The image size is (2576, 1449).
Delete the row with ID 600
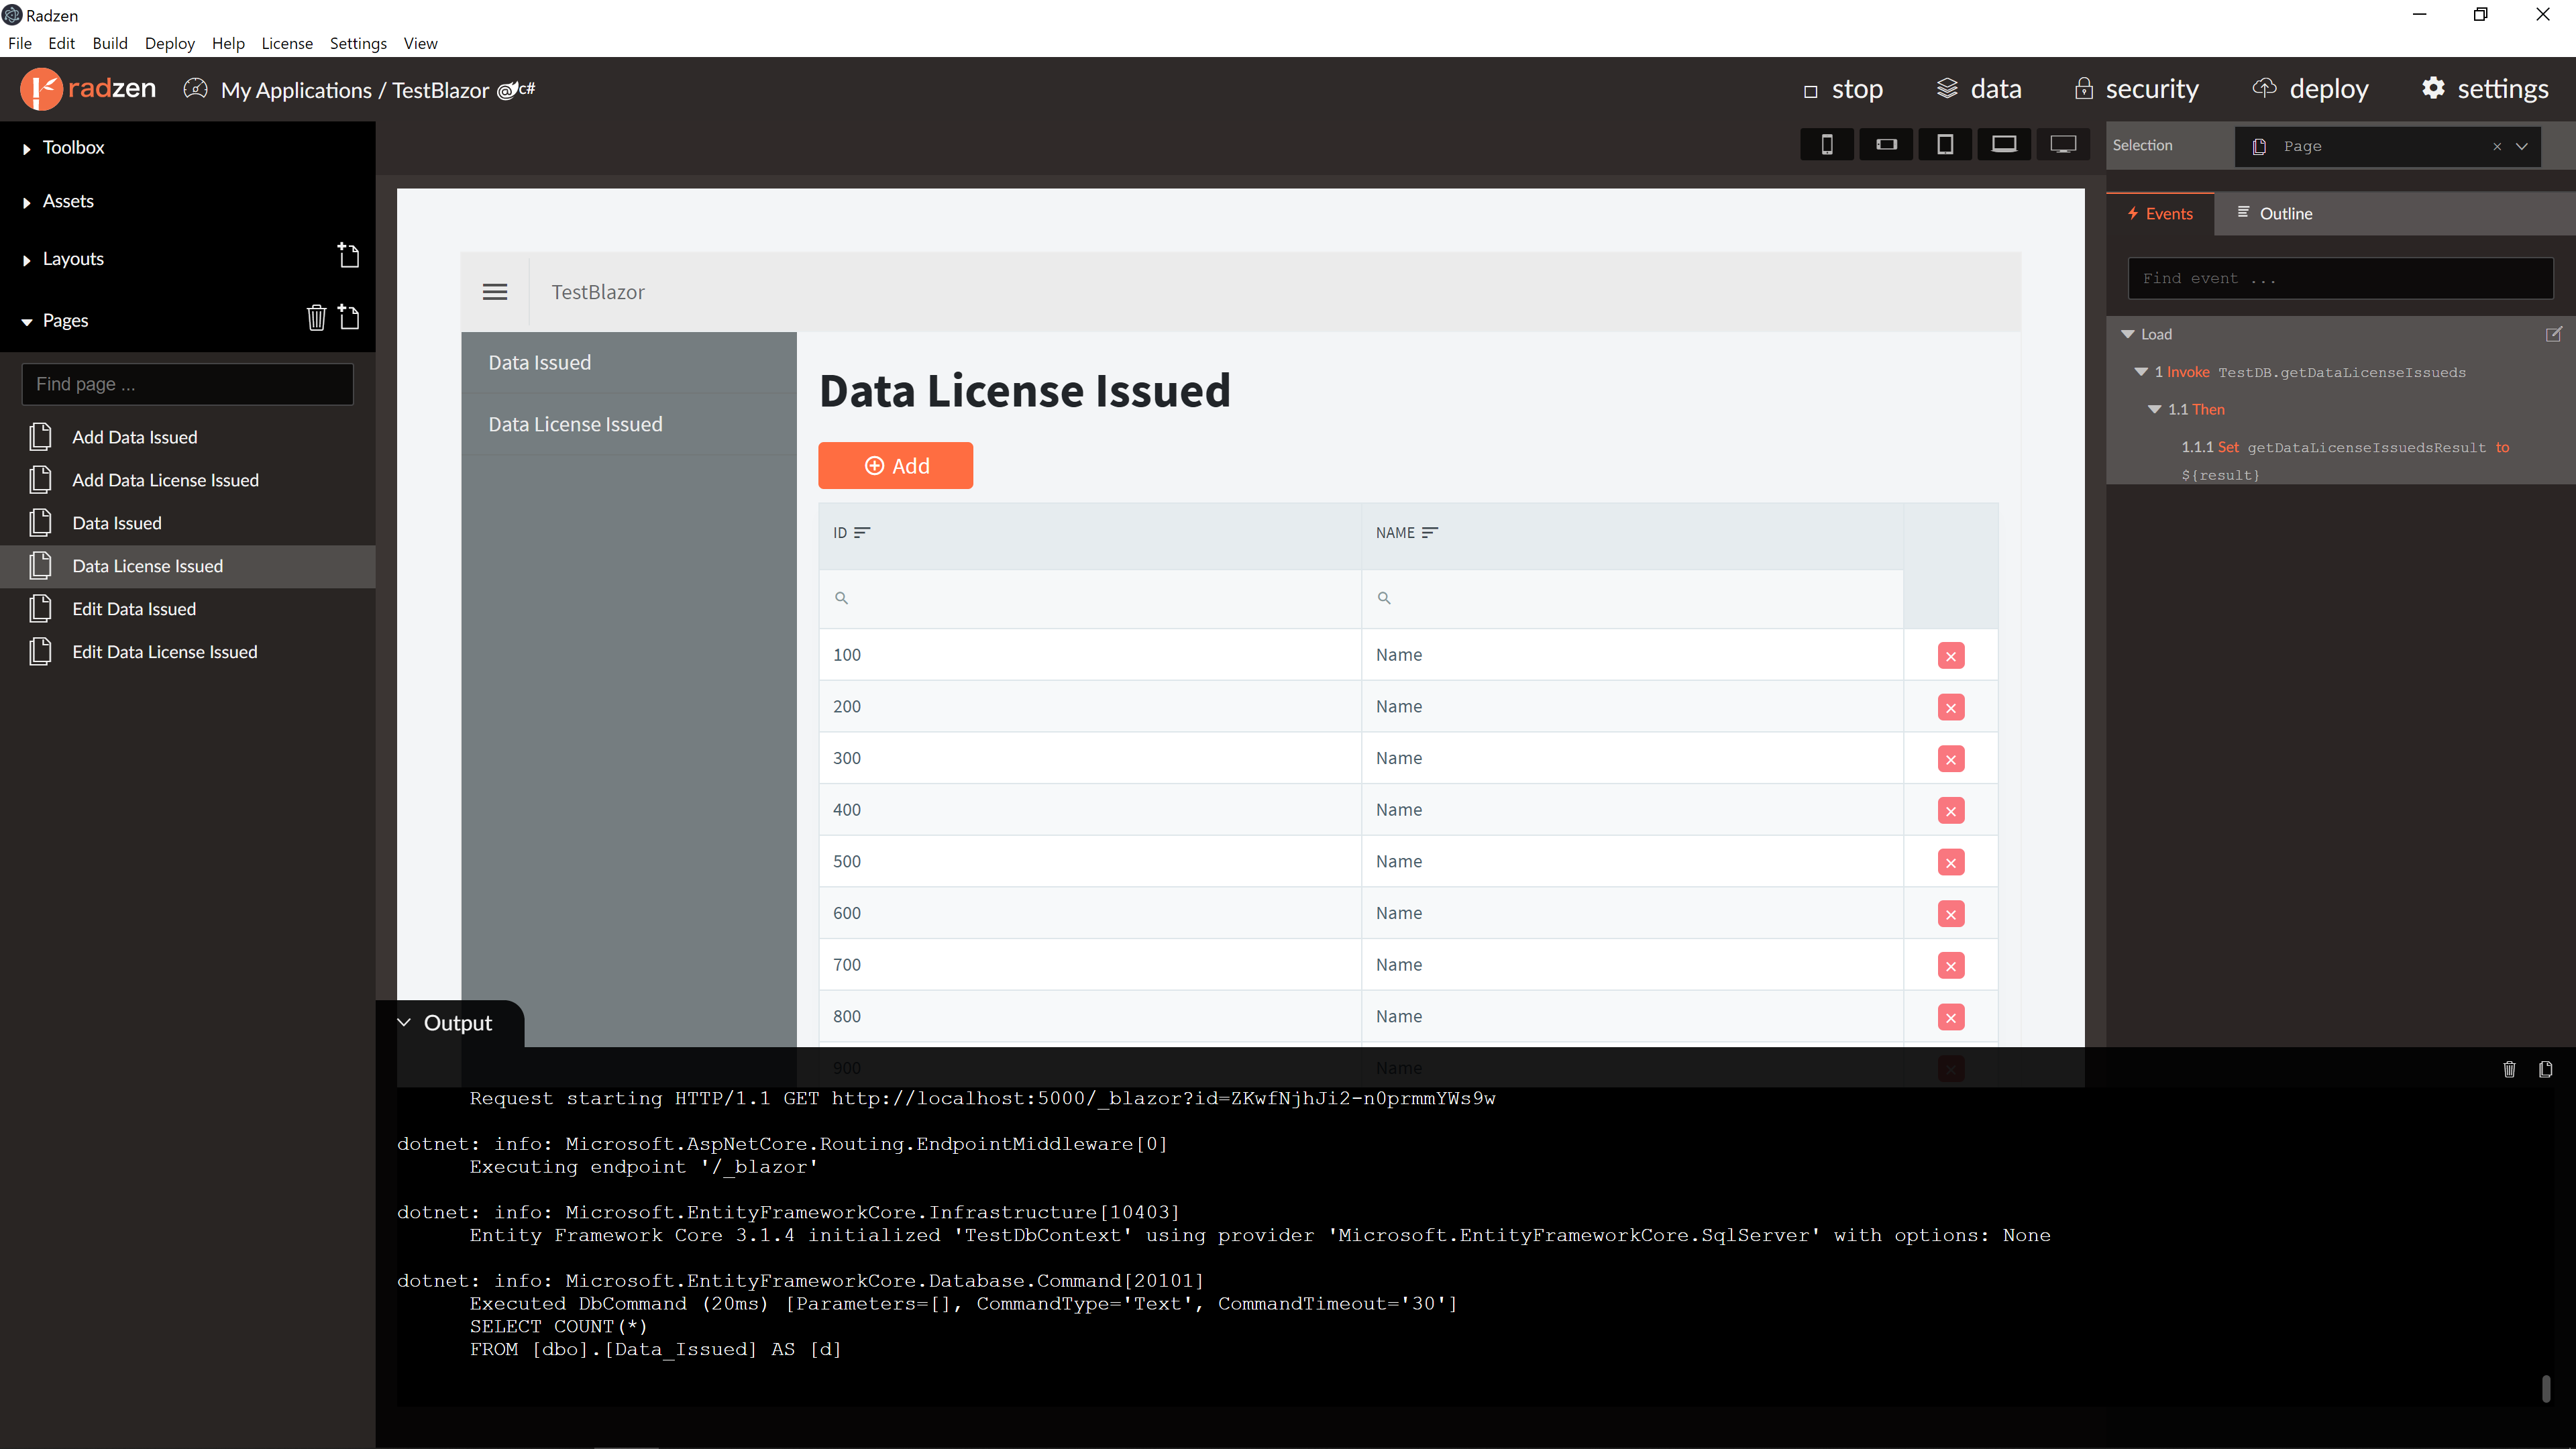tap(1950, 914)
